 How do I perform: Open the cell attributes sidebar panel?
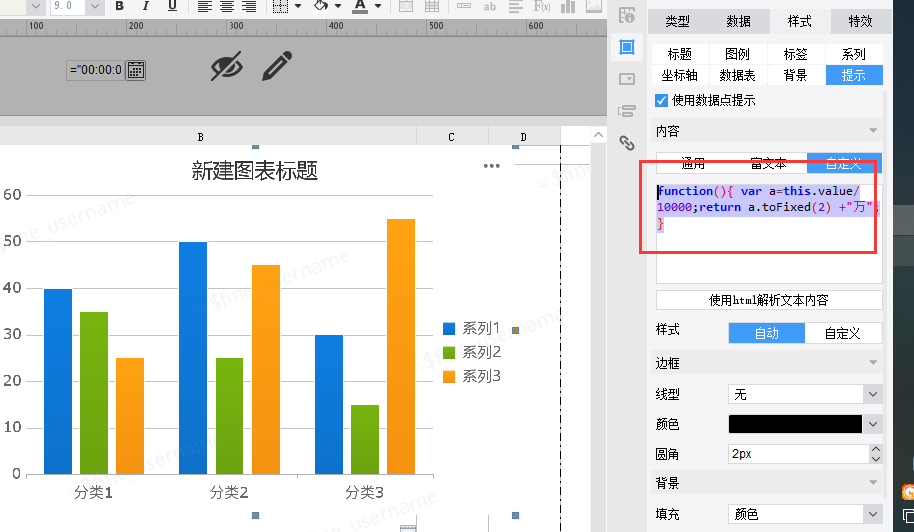pyautogui.click(x=627, y=16)
